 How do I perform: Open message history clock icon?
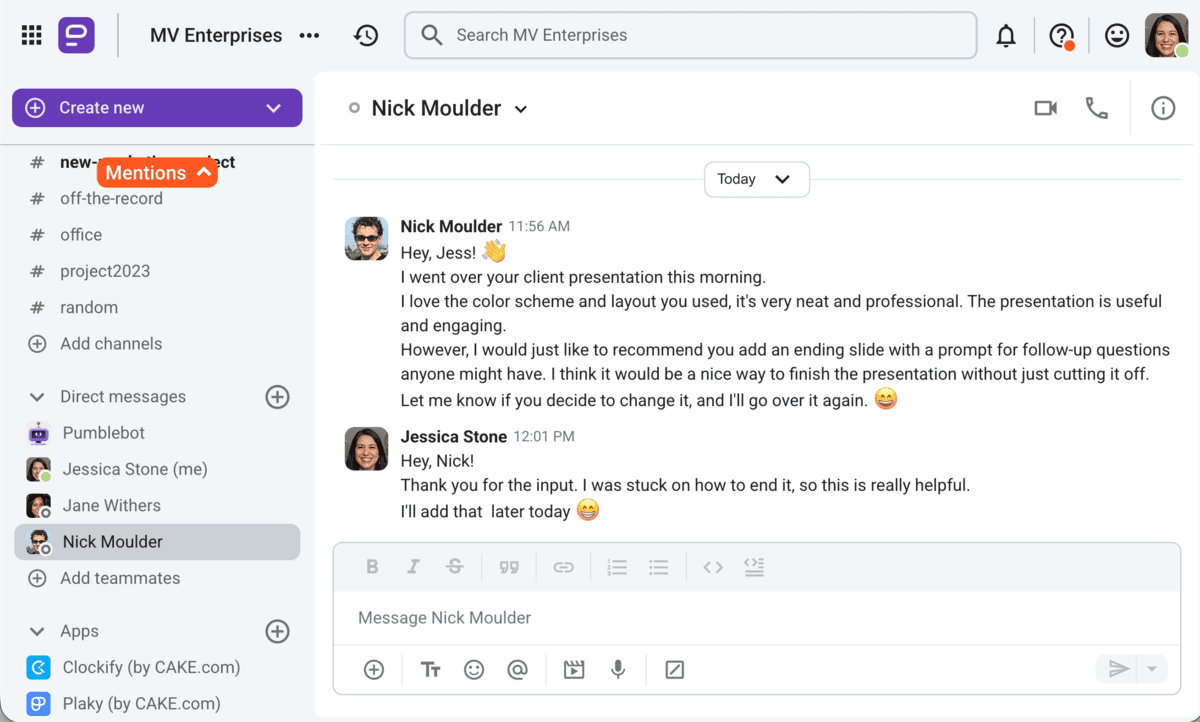coord(366,36)
